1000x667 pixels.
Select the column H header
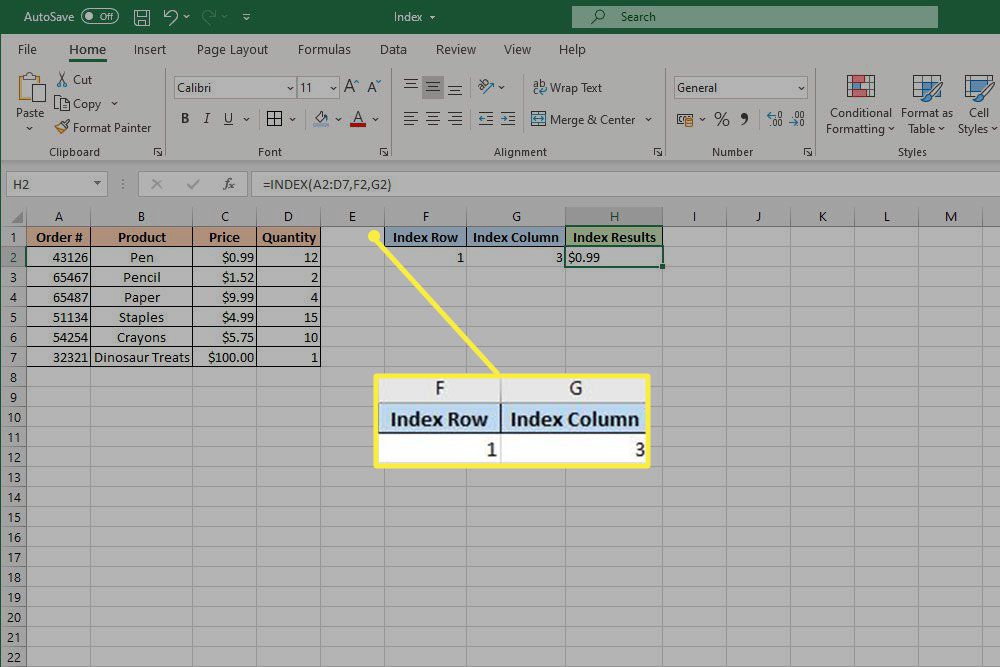[x=614, y=217]
